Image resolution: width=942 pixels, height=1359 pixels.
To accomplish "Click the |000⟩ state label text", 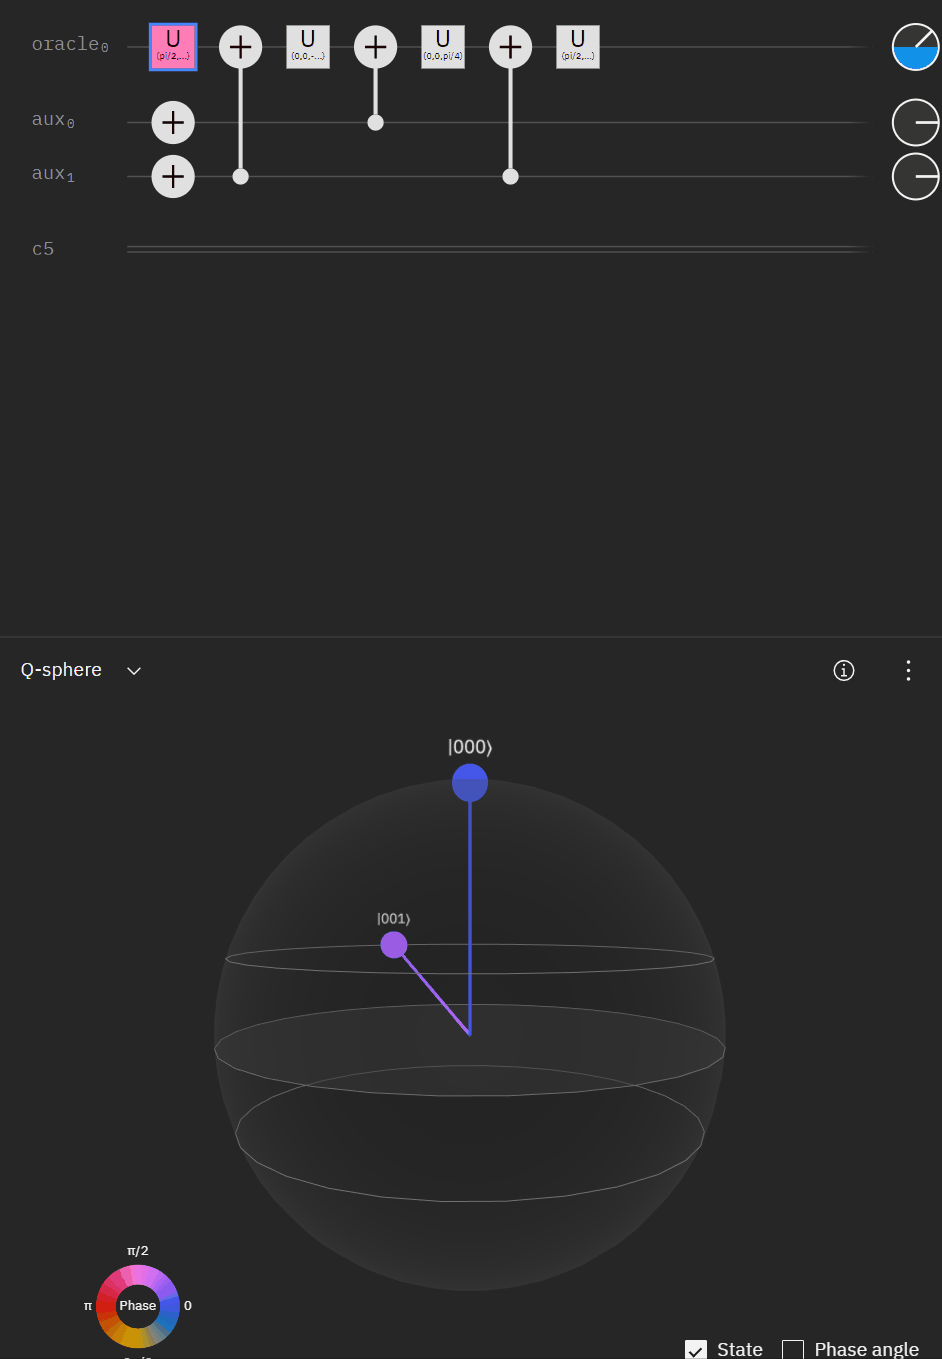I will tap(470, 747).
